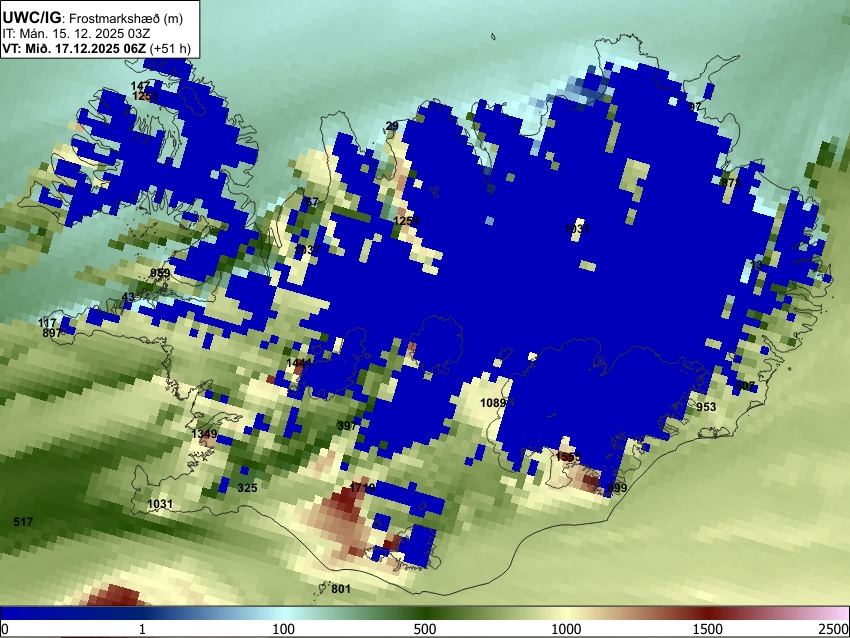Click the map value 953
Viewport: 850px width, 638px height.
click(x=706, y=407)
